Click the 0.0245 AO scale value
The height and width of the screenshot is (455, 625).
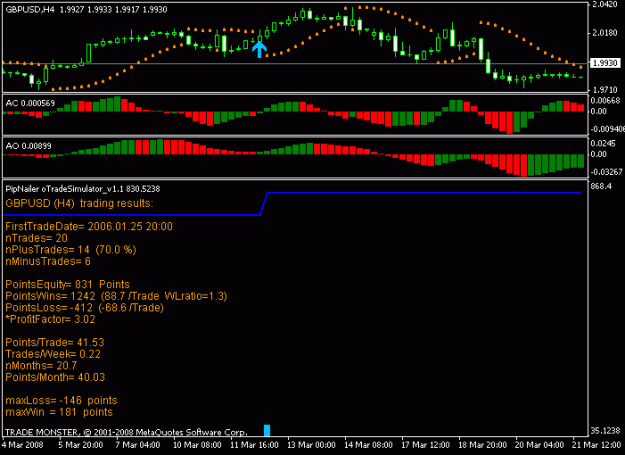(603, 143)
